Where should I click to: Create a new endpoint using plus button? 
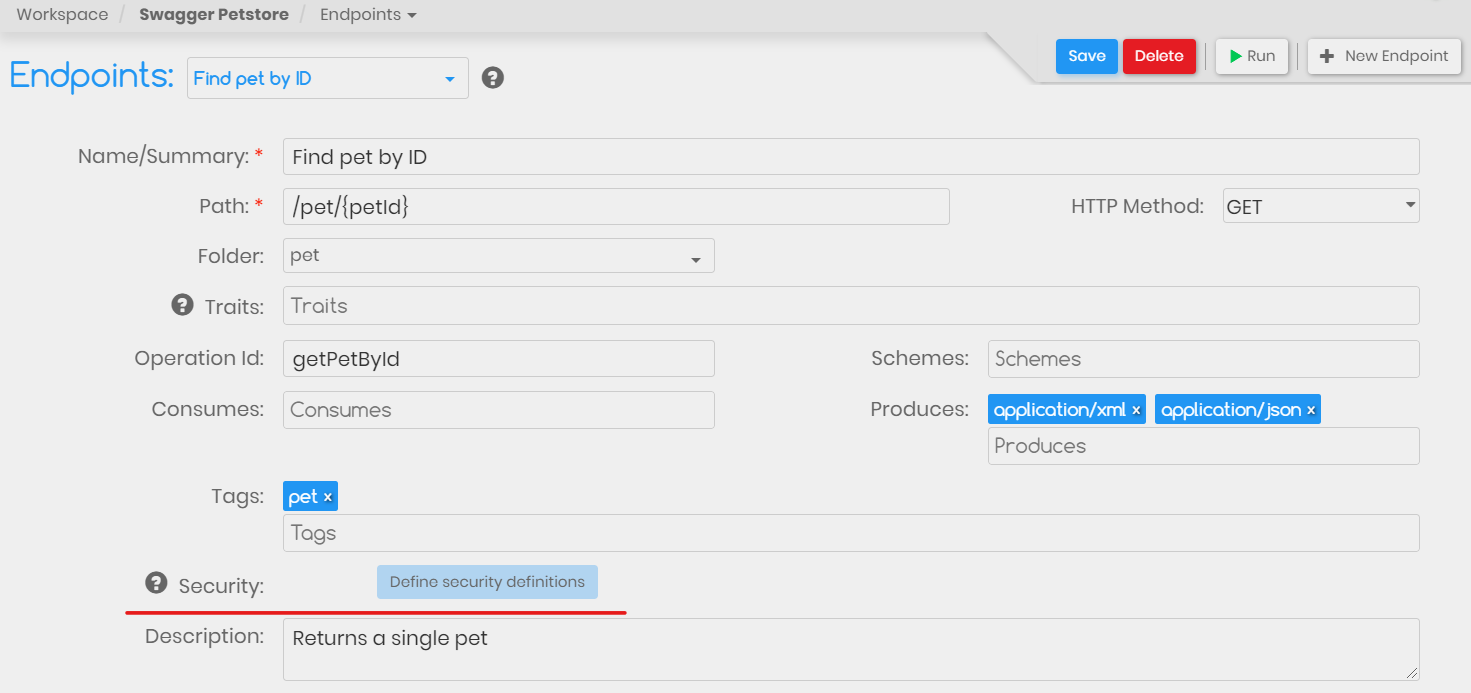[x=1385, y=56]
